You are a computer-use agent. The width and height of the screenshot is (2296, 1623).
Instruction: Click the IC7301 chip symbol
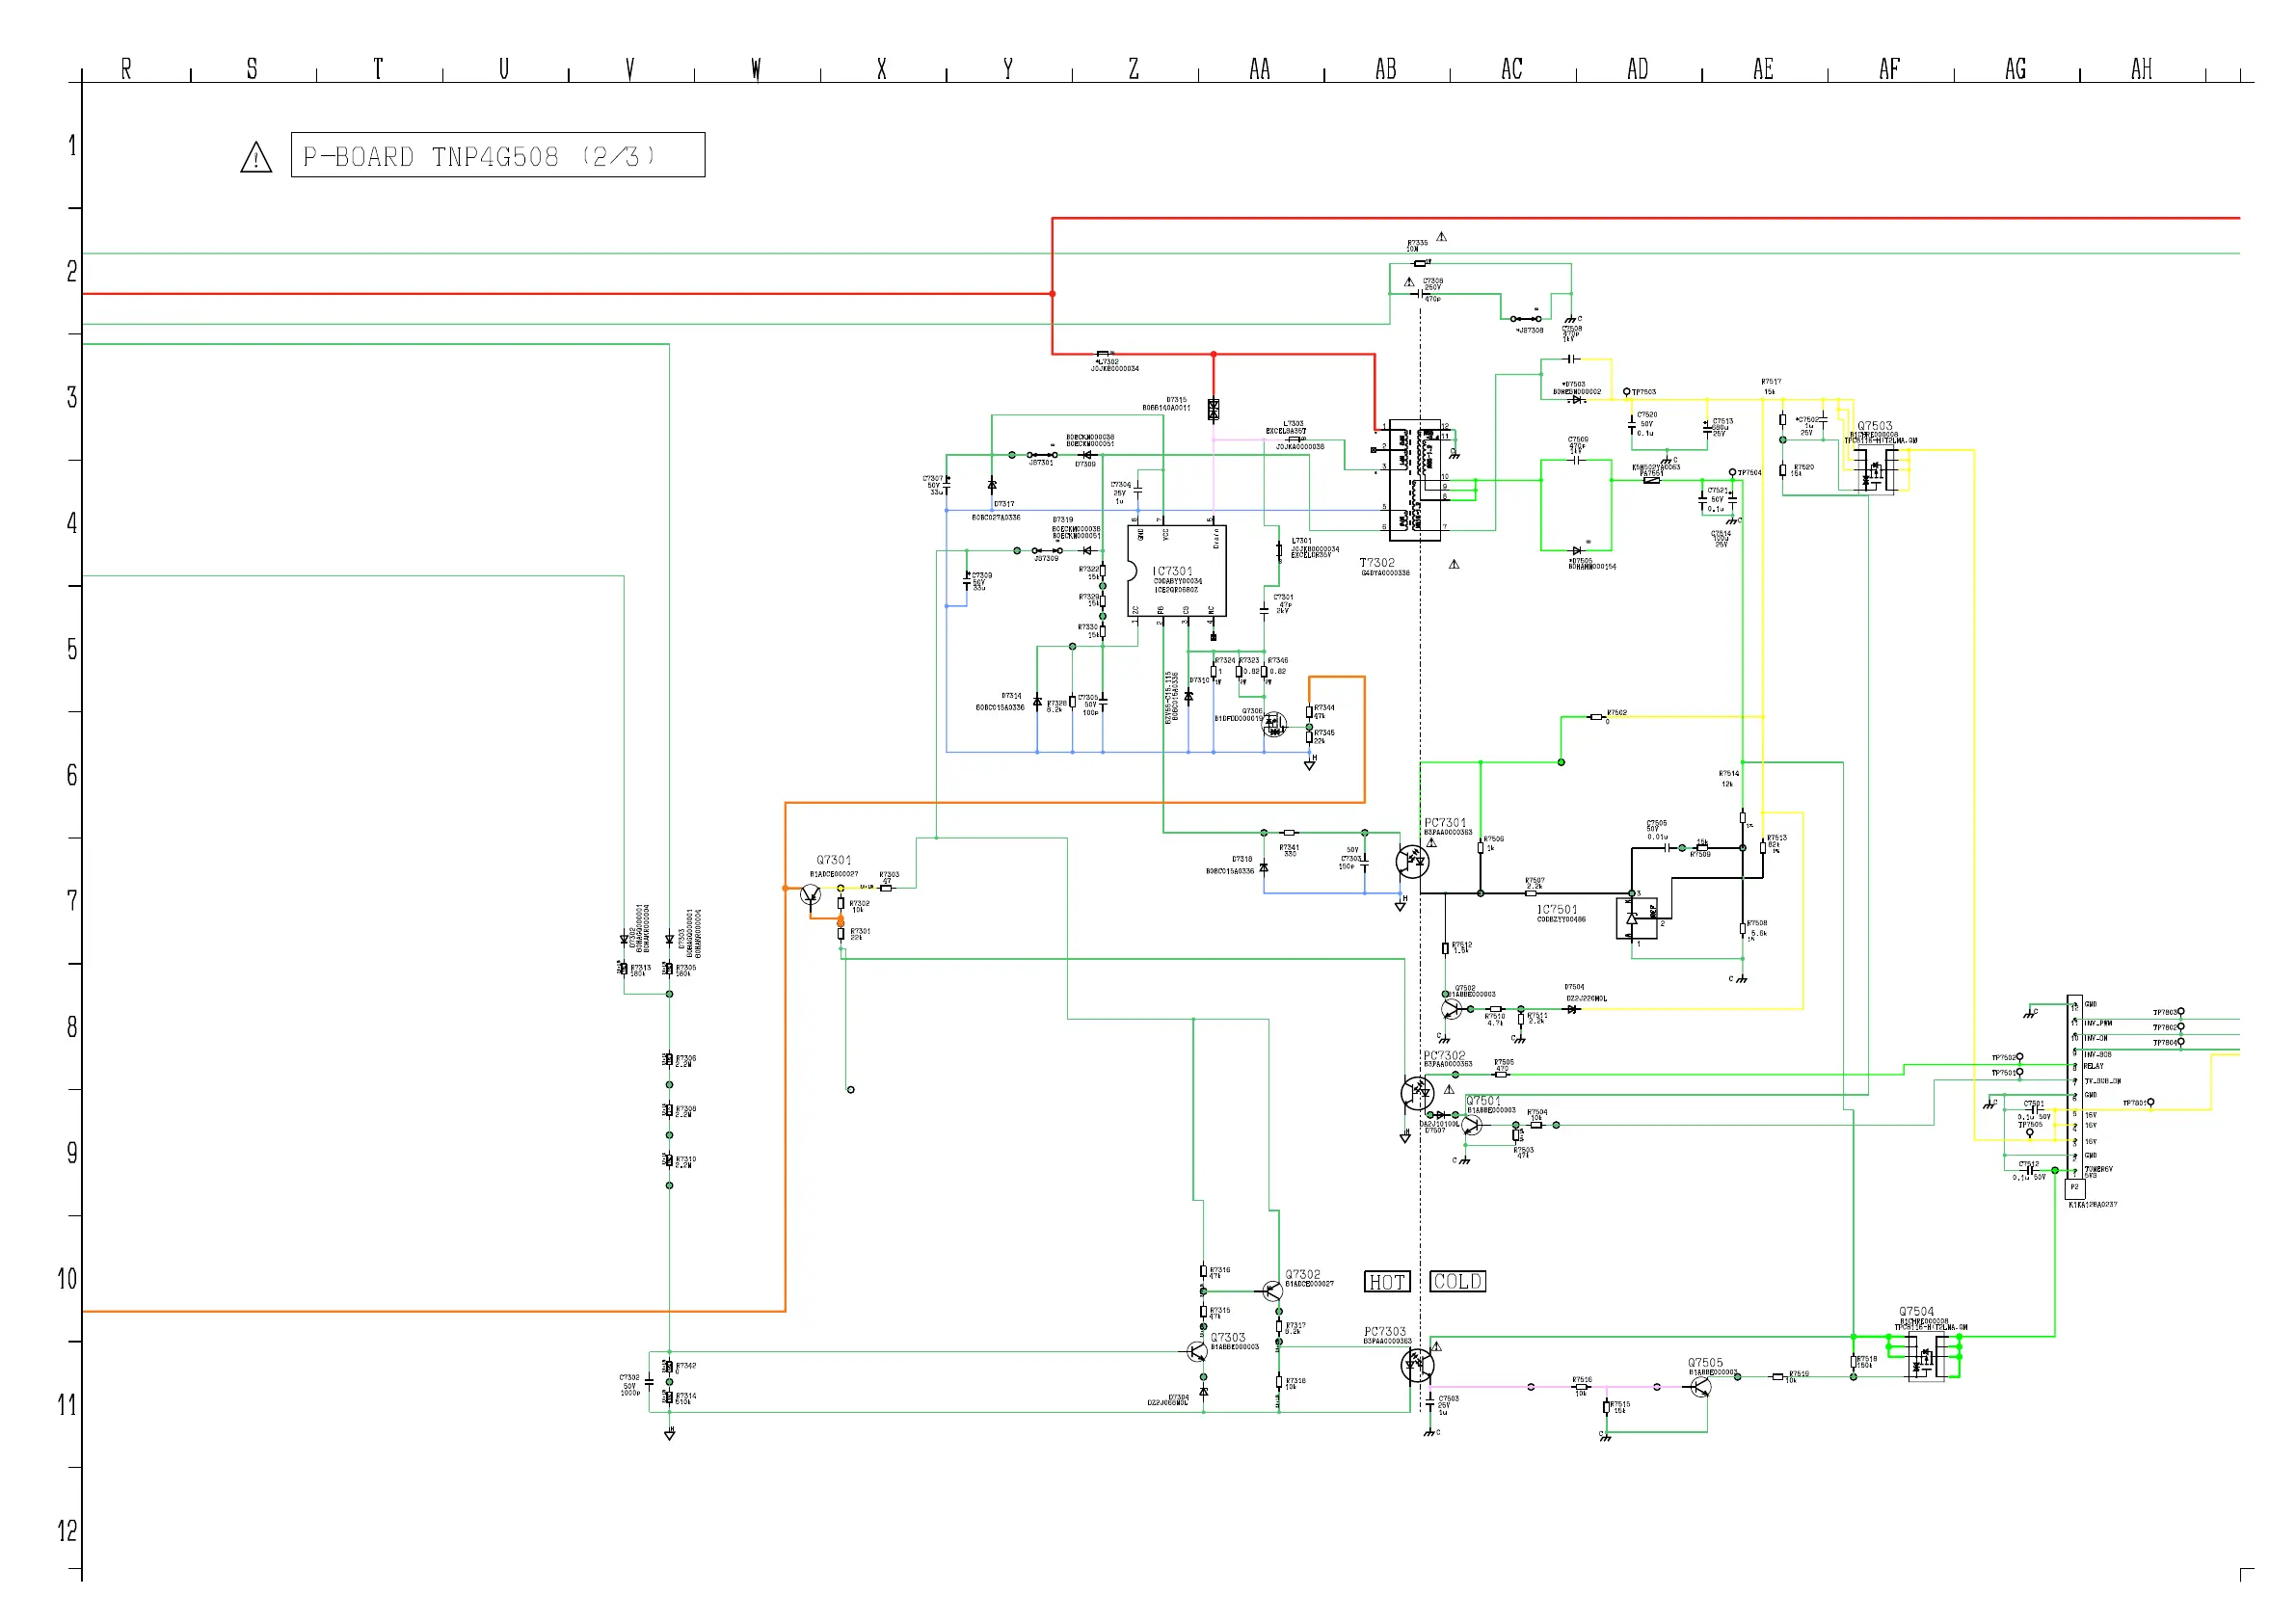click(1176, 571)
